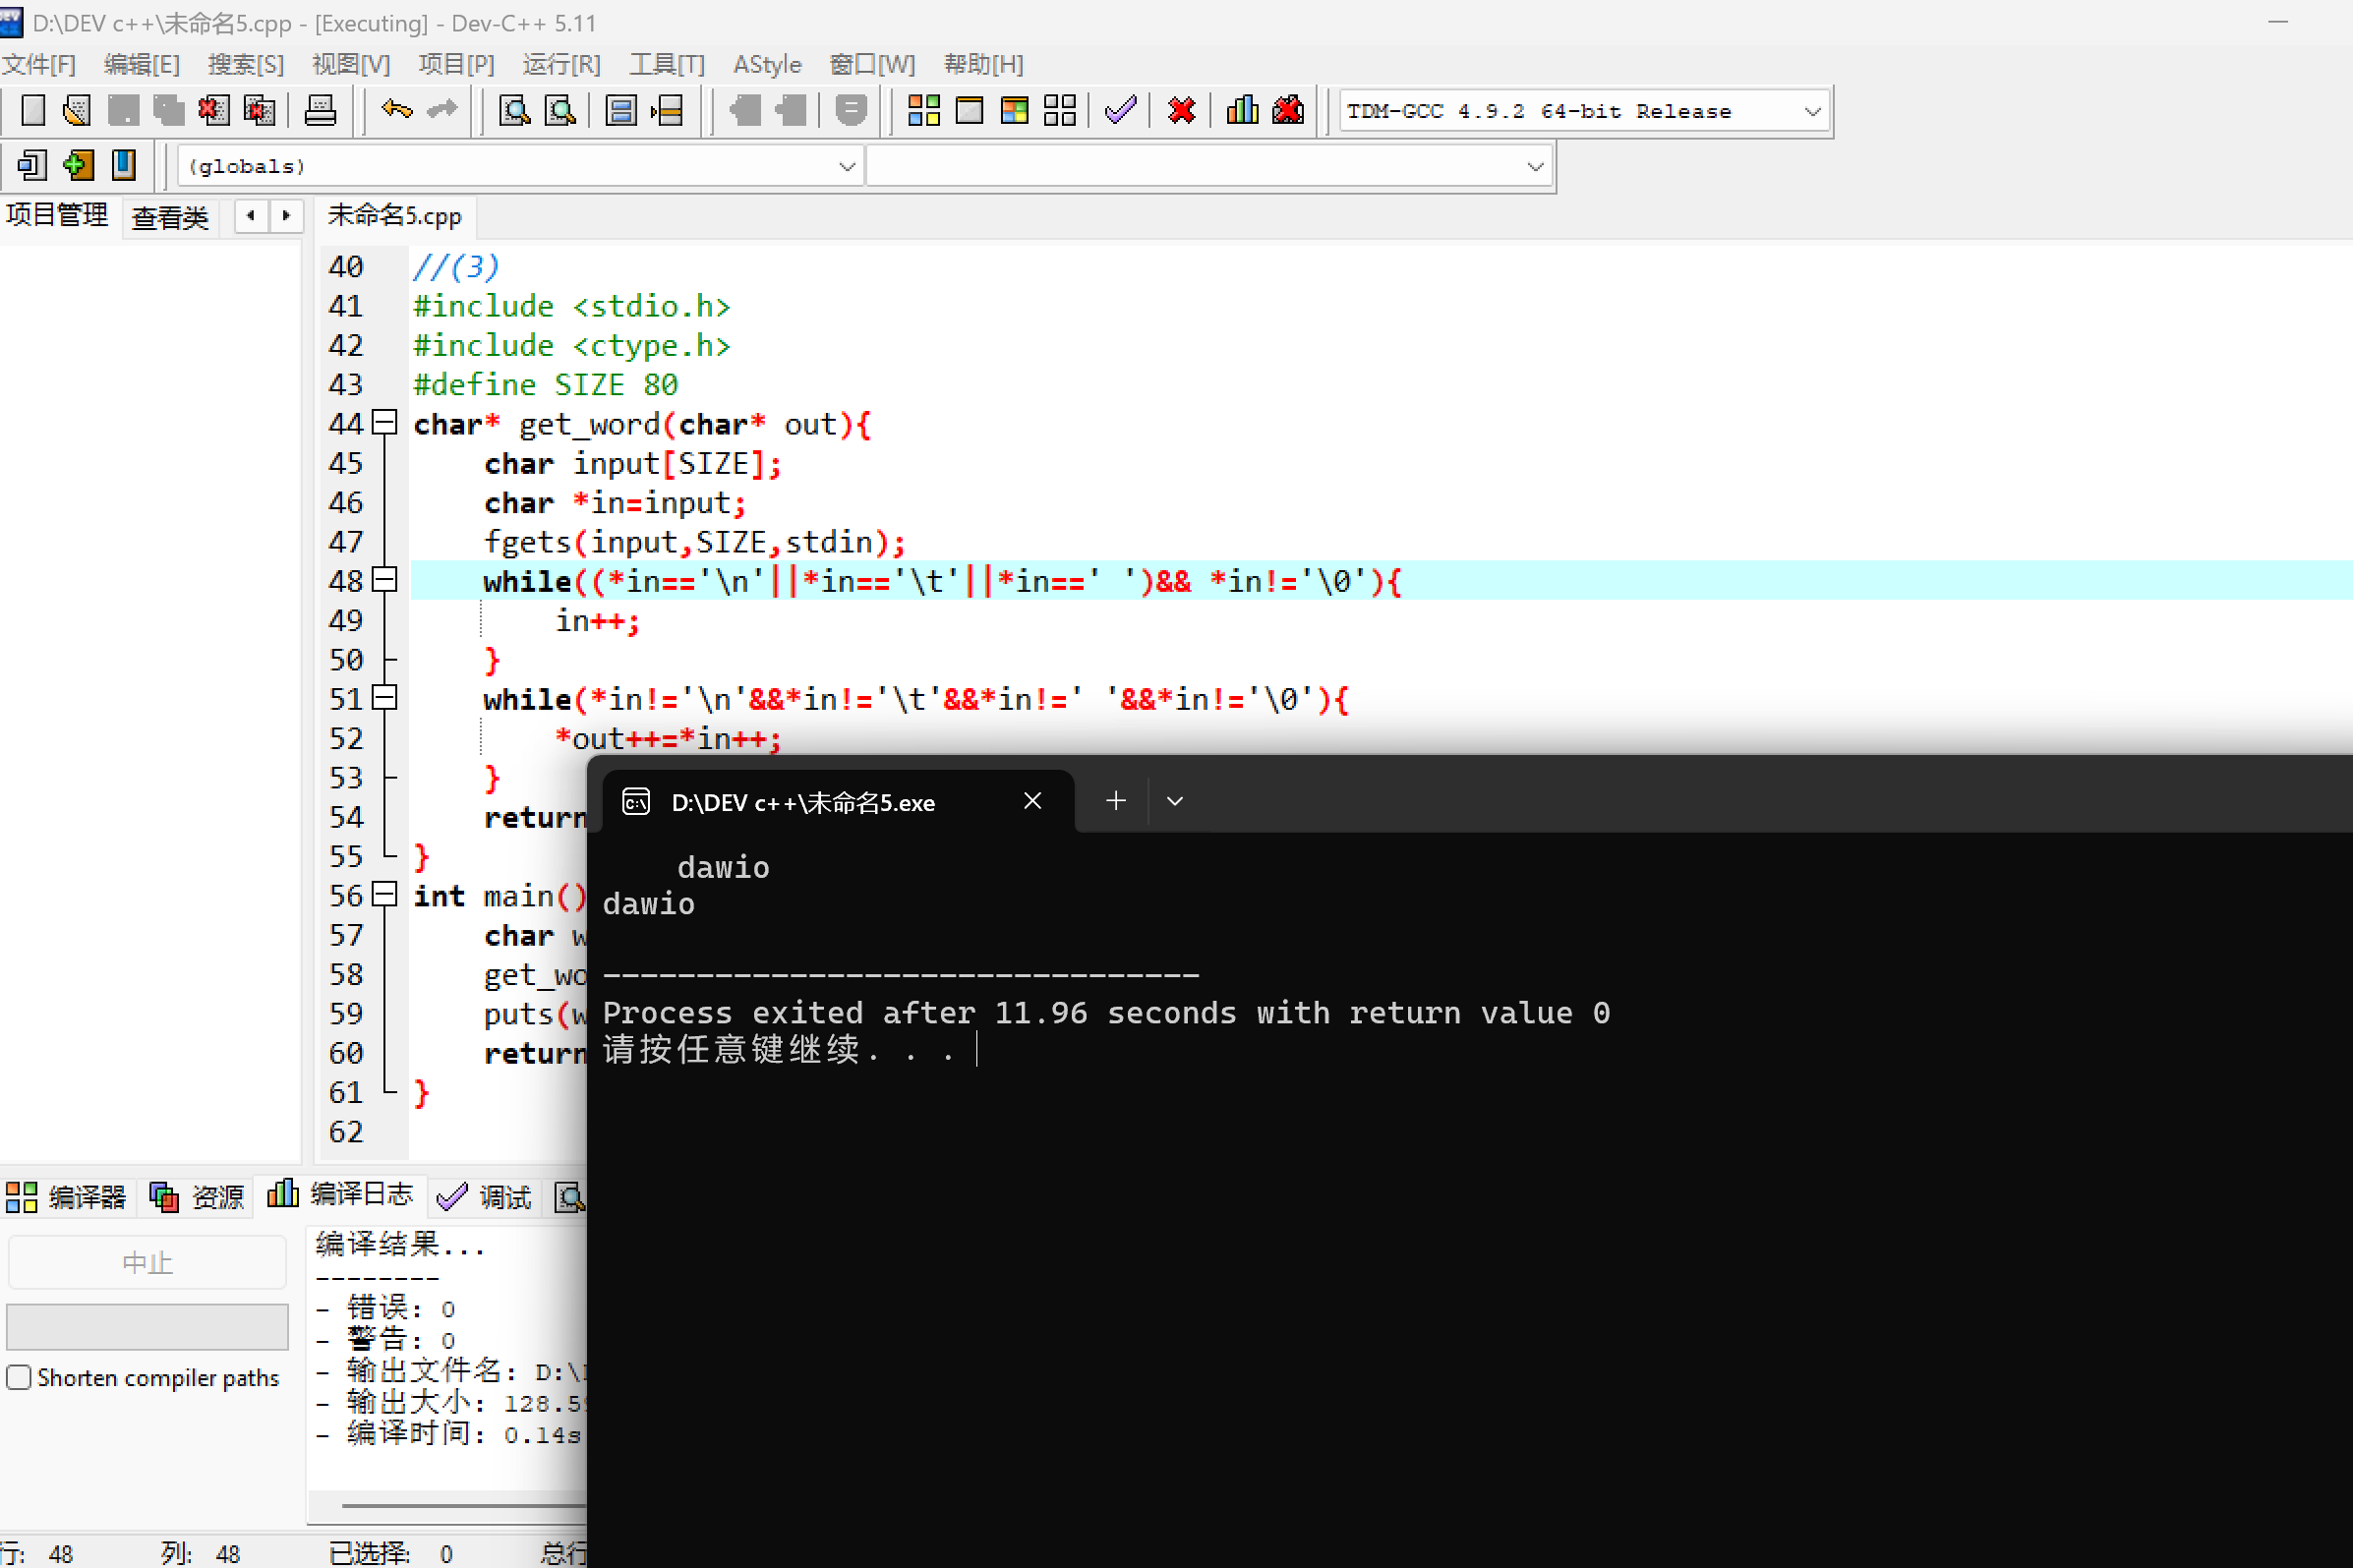Open the TDM-GCC compiler selection dropdown

[1812, 111]
